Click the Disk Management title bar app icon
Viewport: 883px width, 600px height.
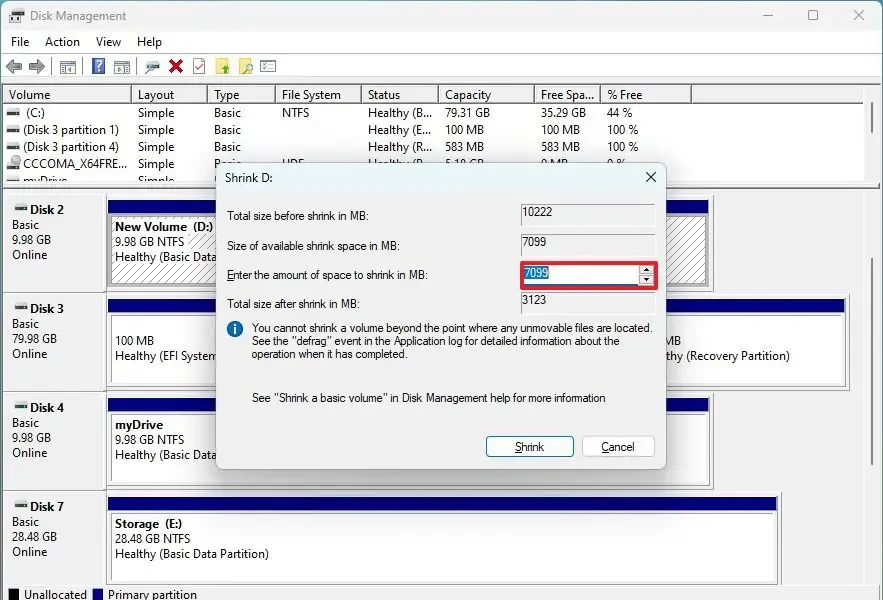[x=16, y=16]
